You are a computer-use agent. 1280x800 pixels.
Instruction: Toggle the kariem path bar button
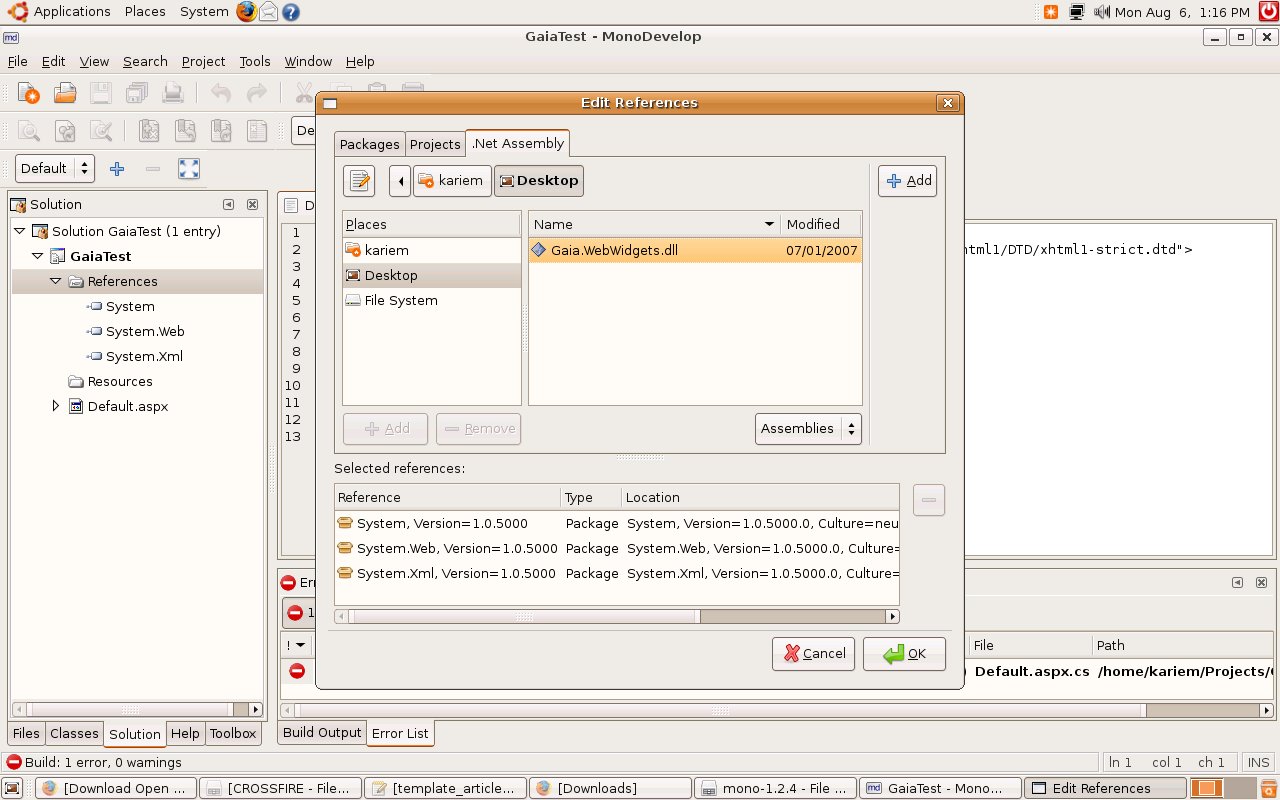point(452,181)
